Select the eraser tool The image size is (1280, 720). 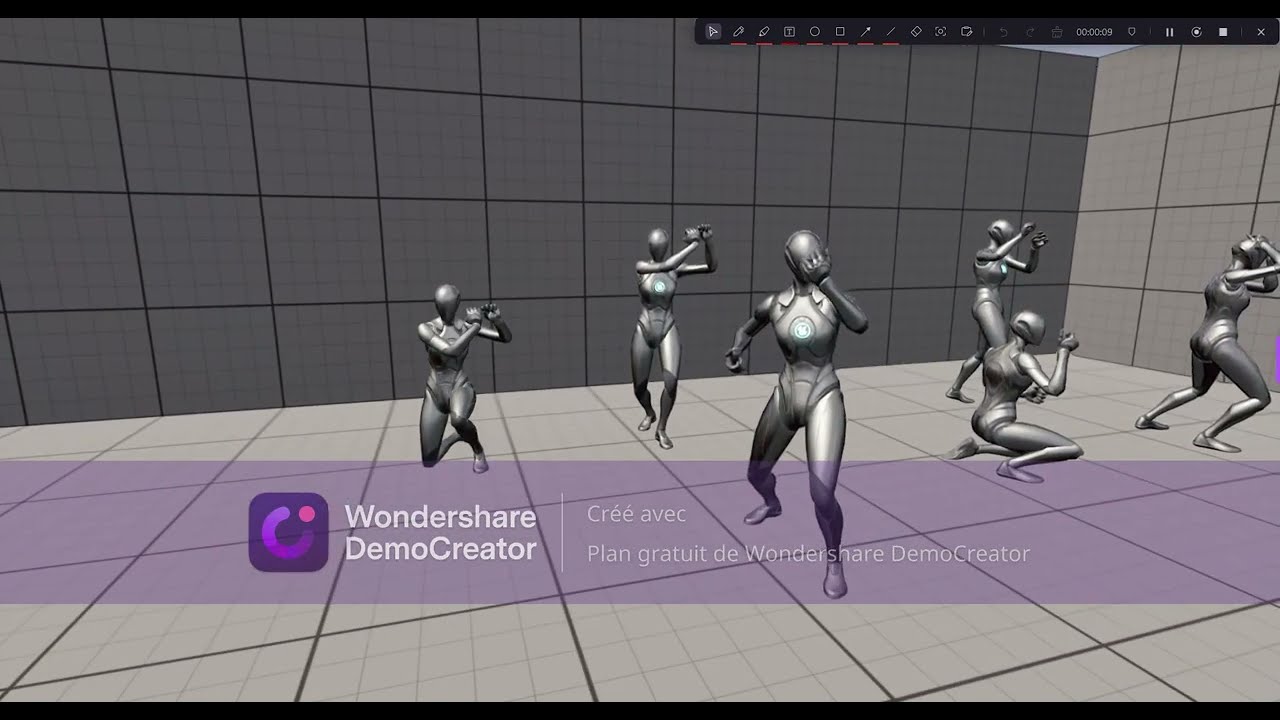click(916, 32)
